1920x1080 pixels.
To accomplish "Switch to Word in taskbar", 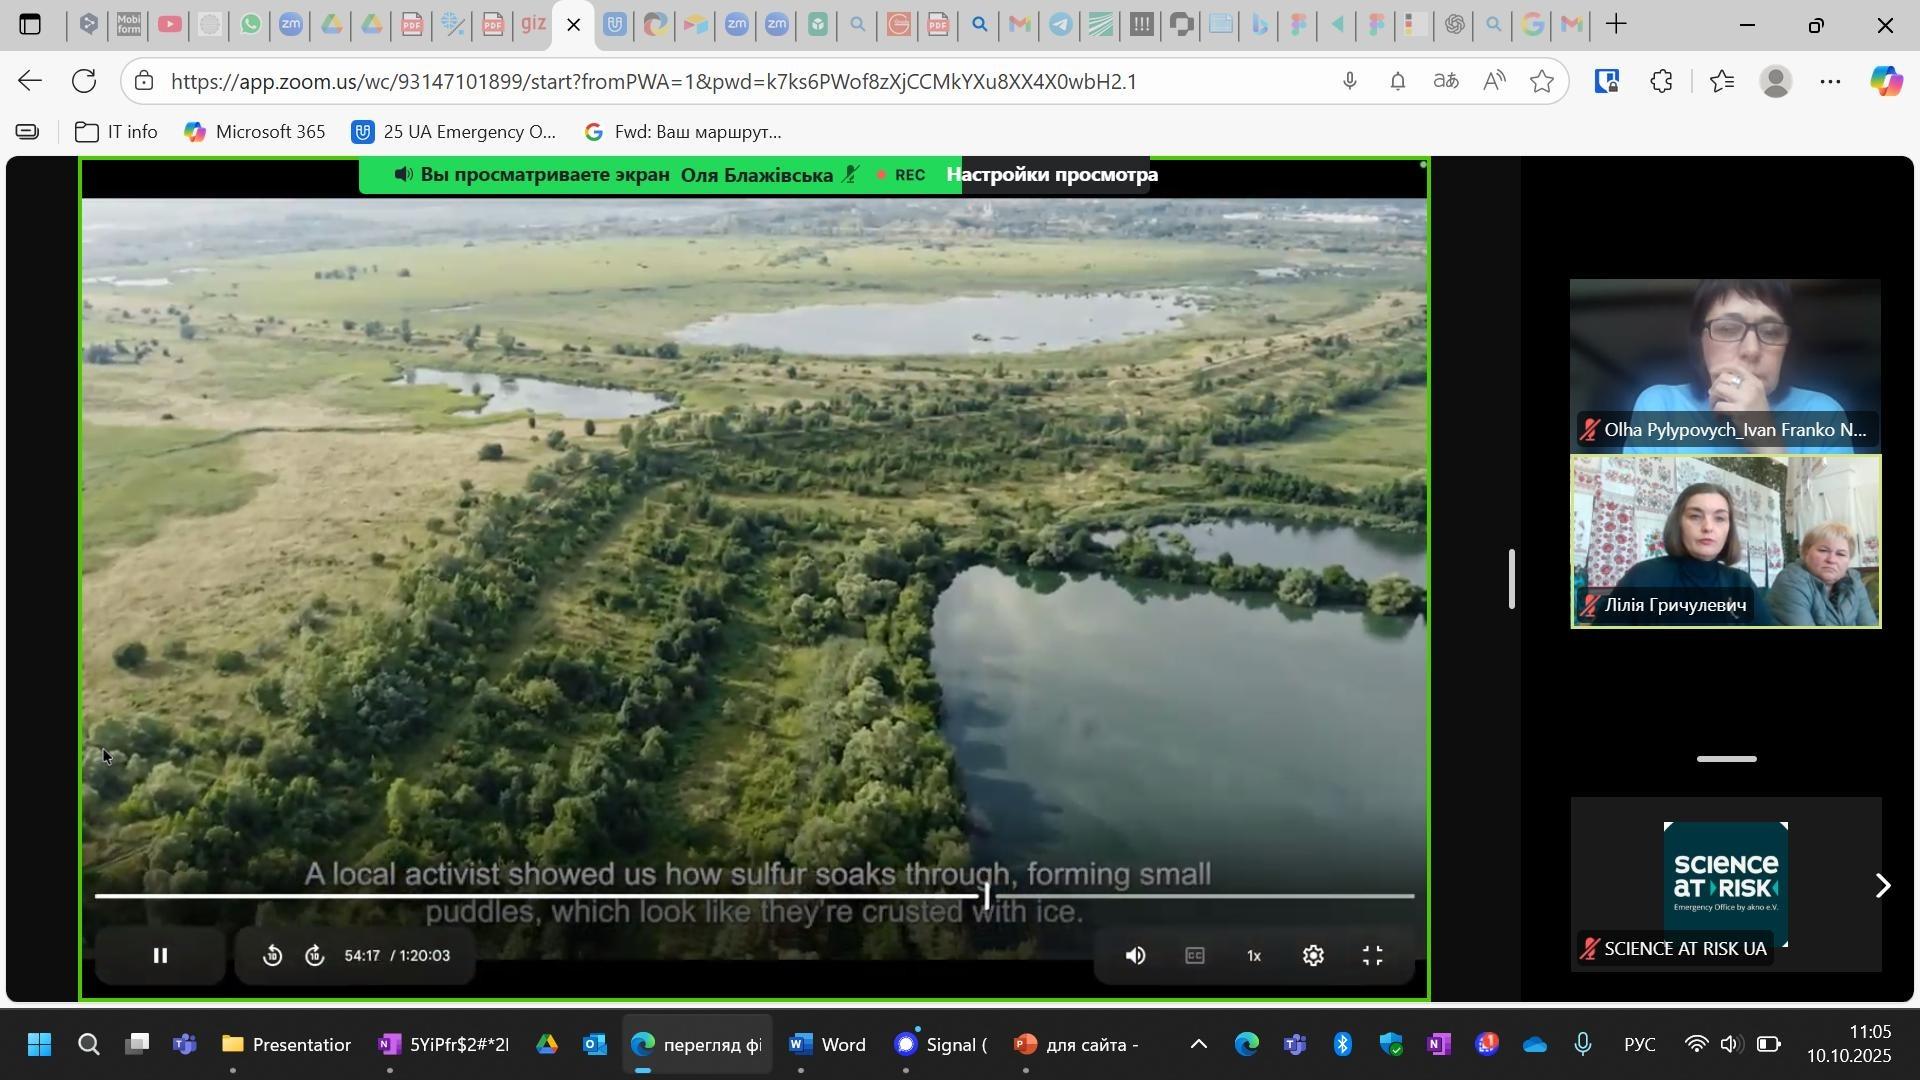I will pyautogui.click(x=827, y=1045).
